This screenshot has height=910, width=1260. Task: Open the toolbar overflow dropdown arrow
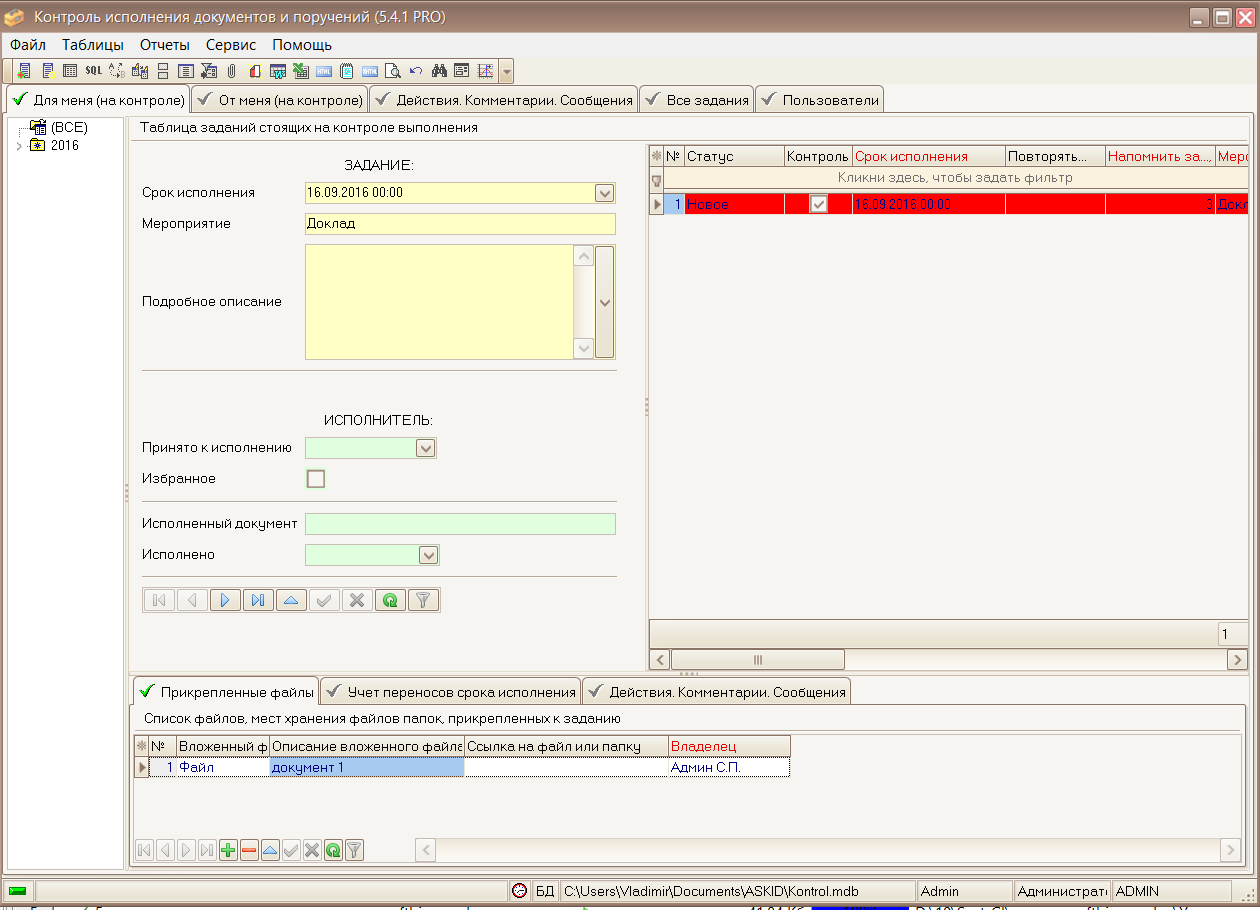coord(507,71)
